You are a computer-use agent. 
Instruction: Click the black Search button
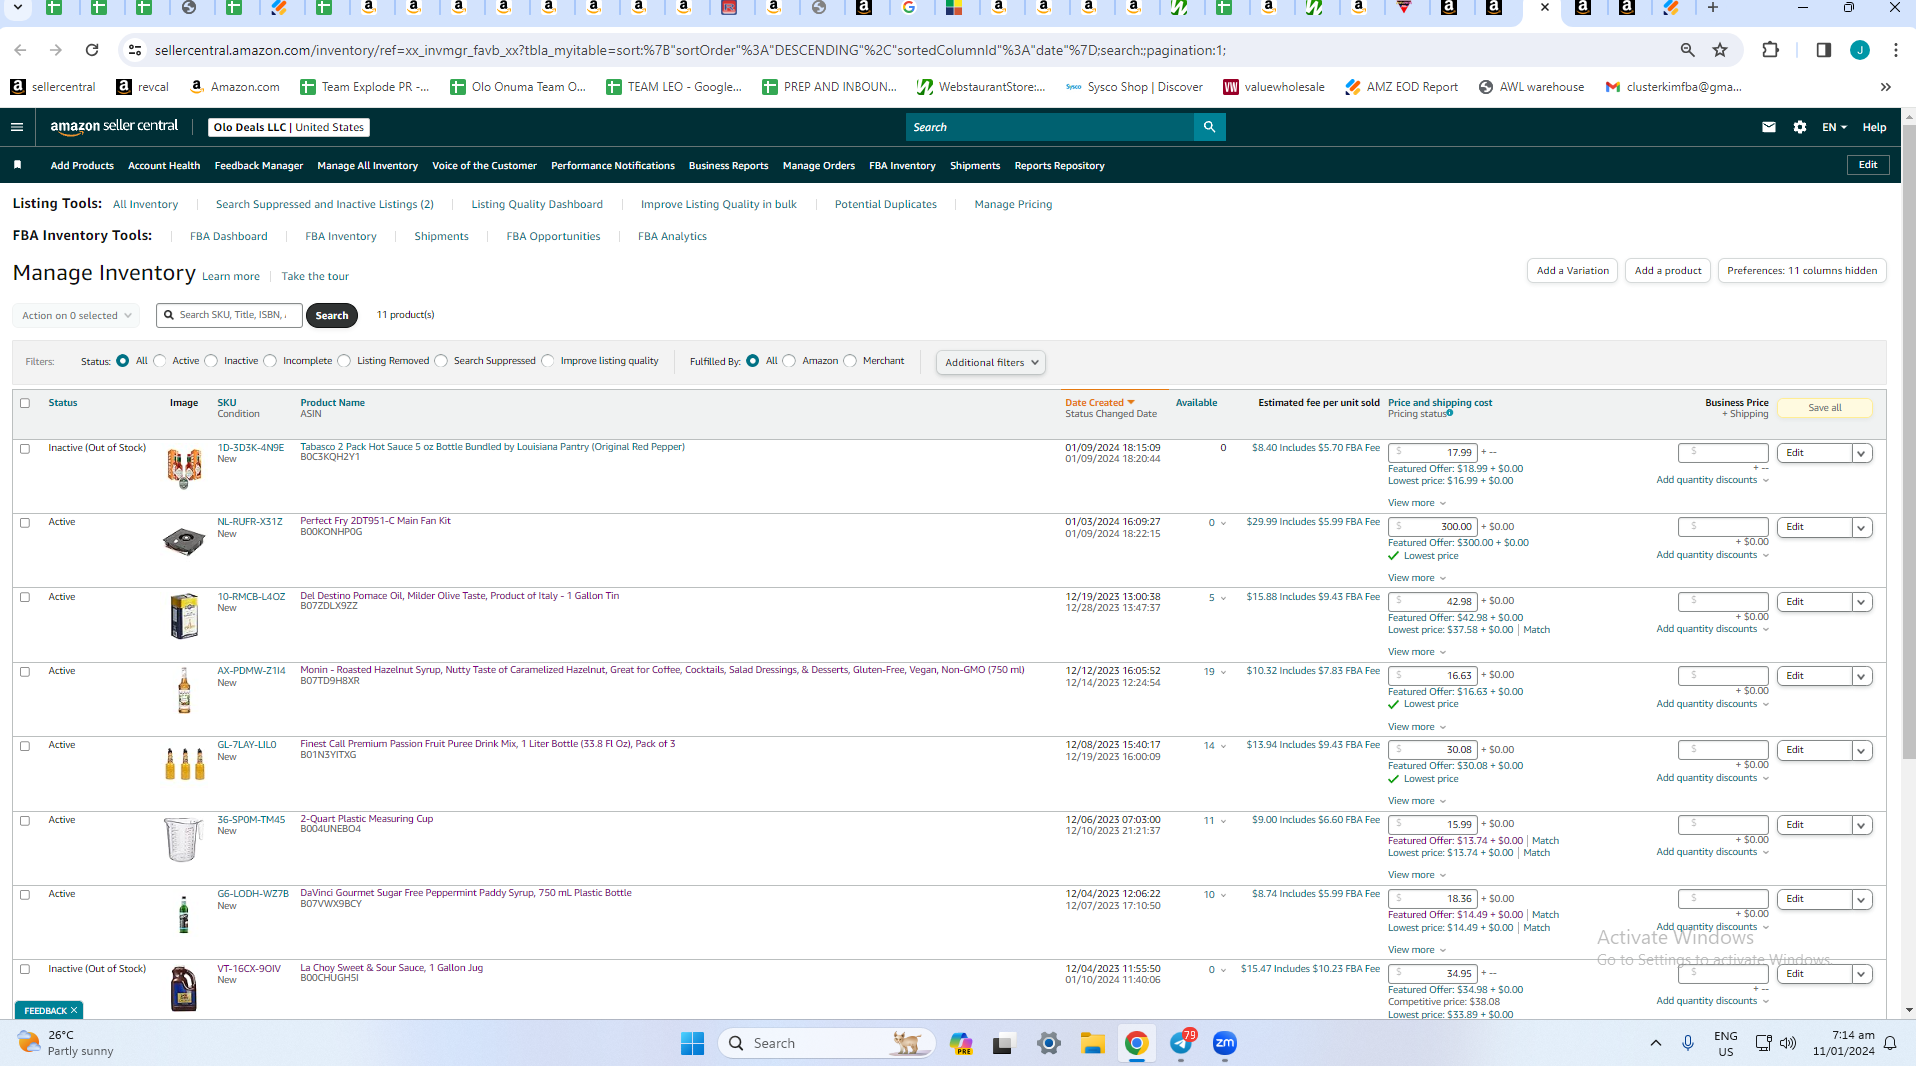(332, 315)
